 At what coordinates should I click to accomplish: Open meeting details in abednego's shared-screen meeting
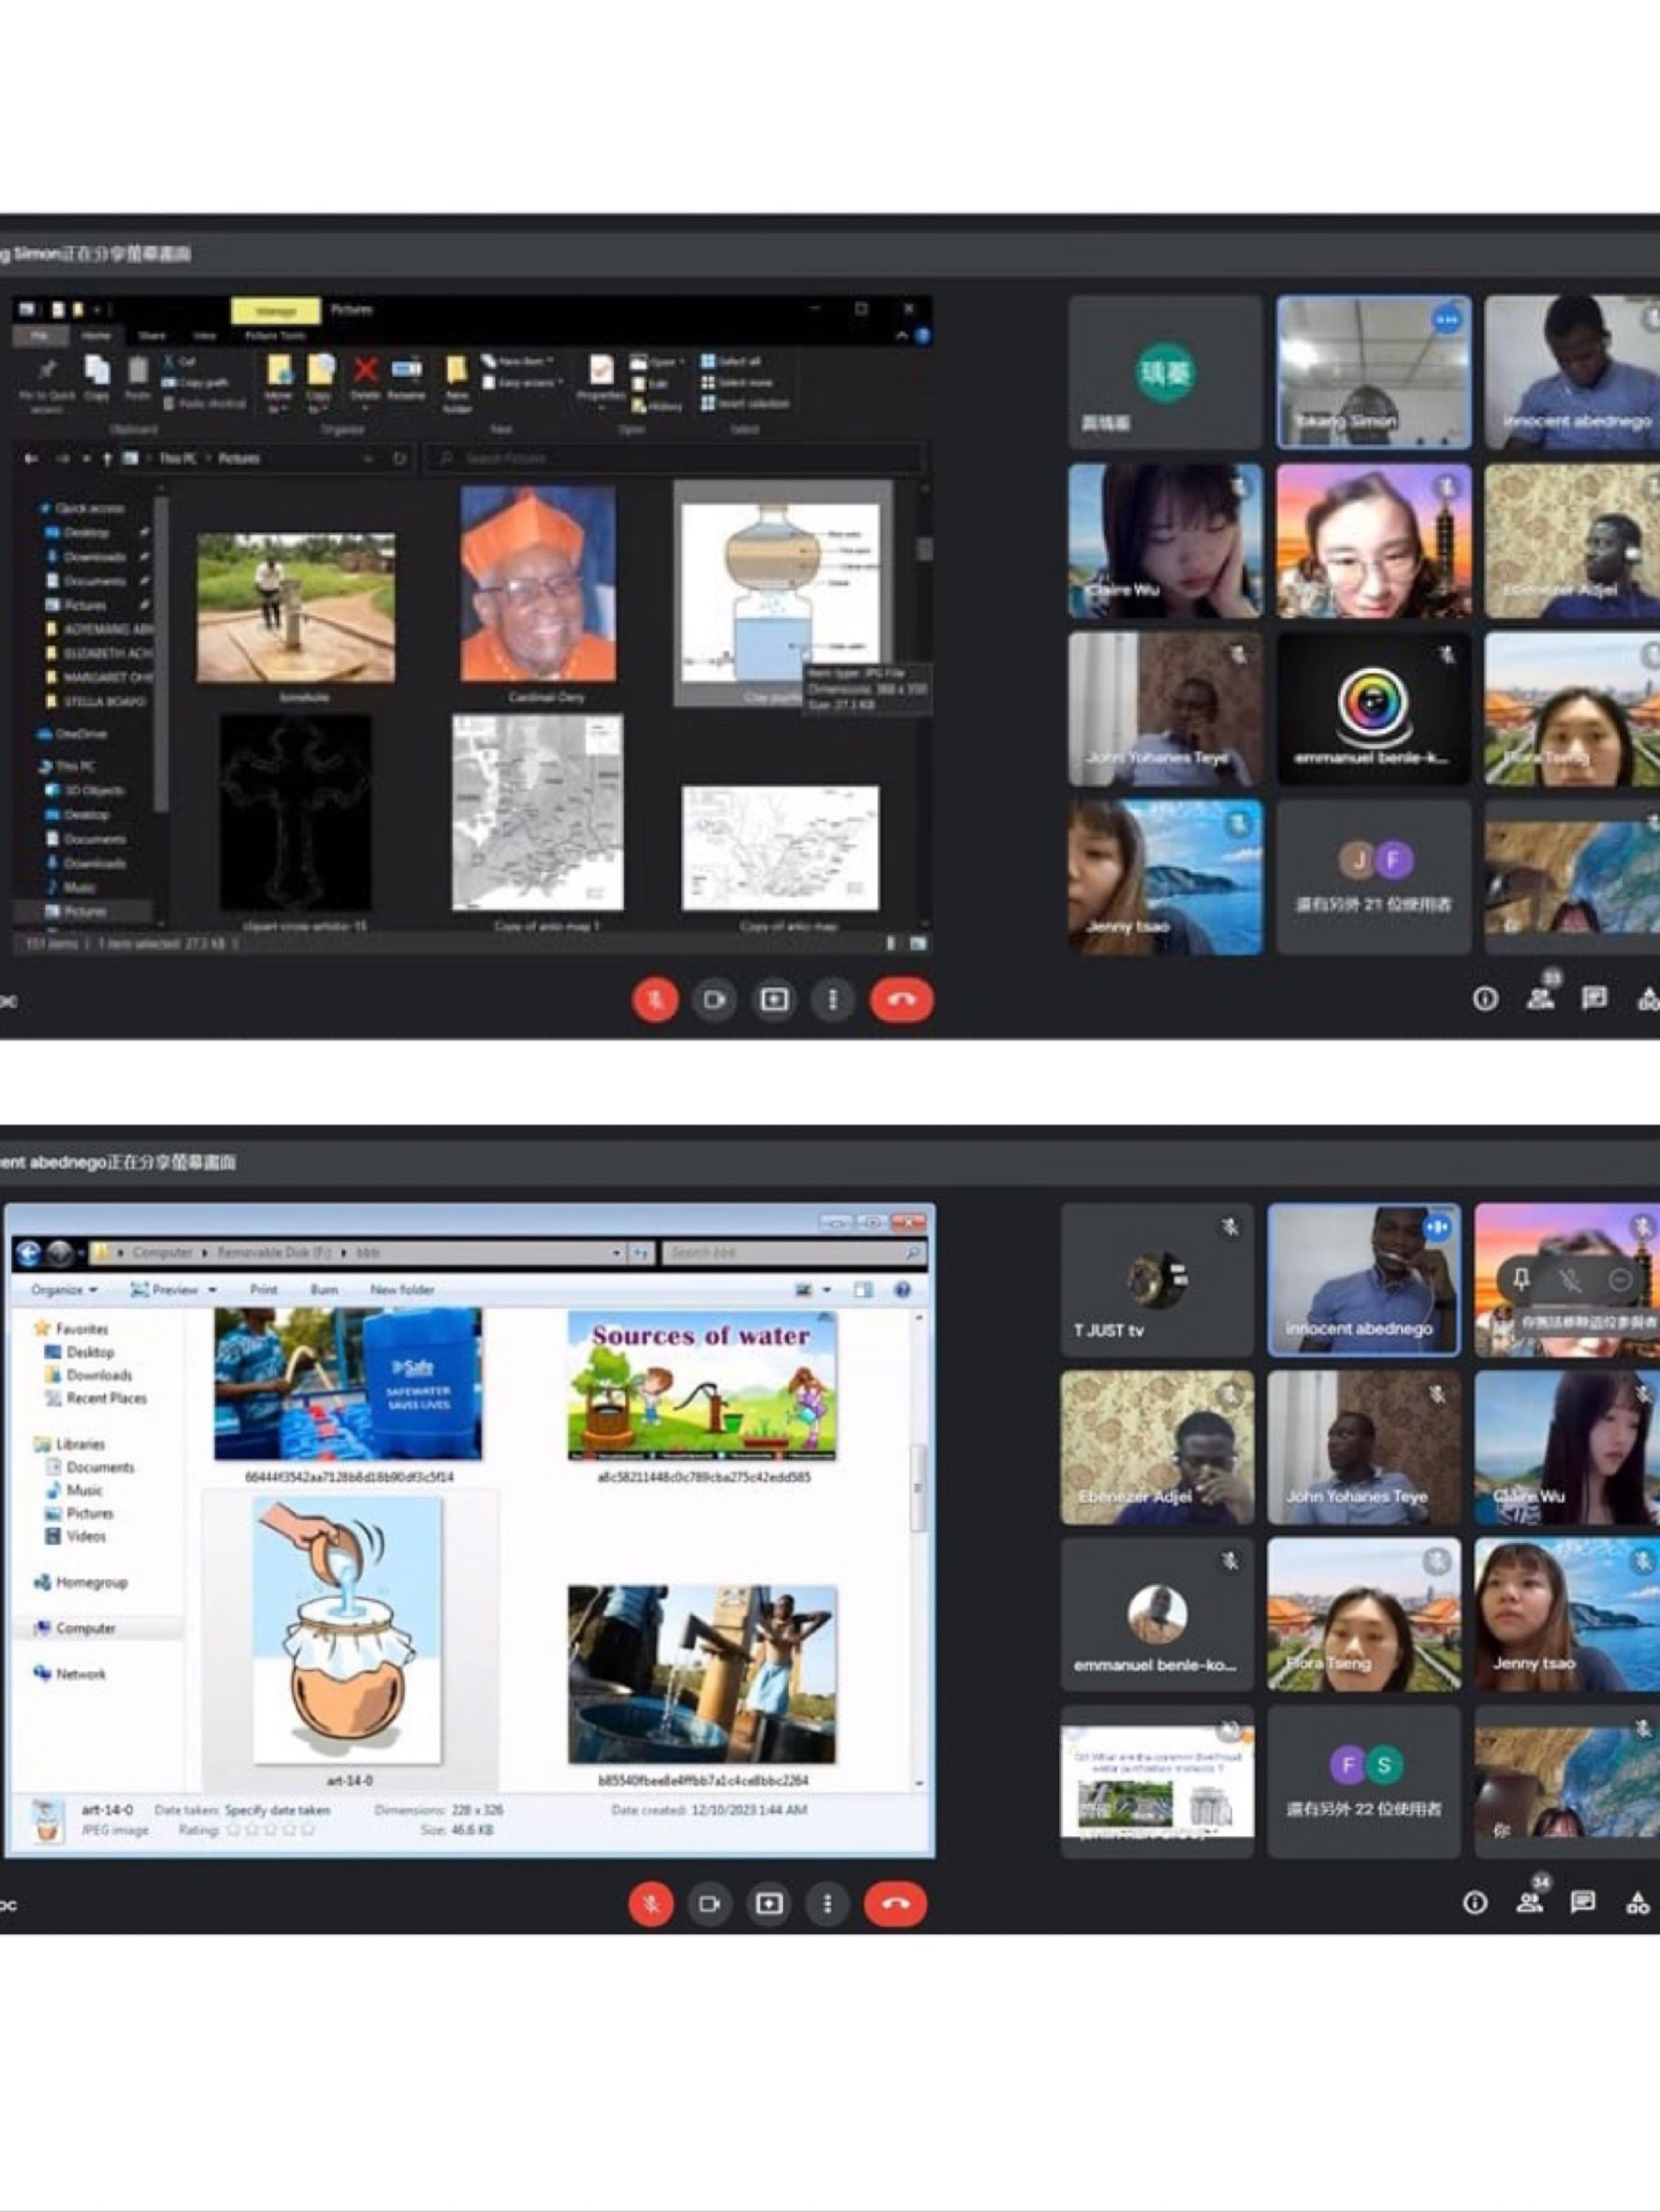point(1474,1903)
